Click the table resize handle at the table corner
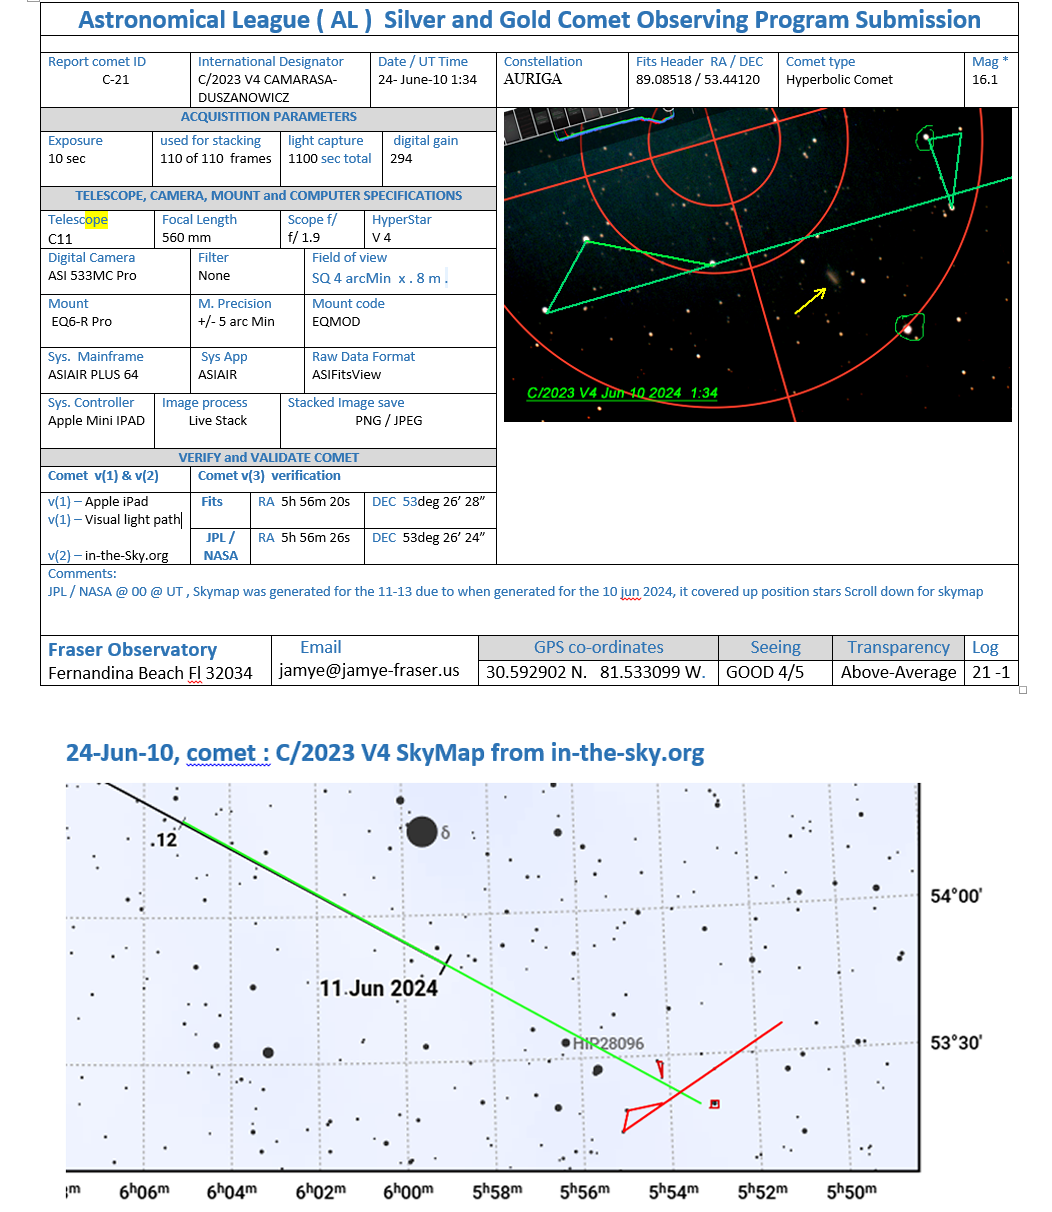 (x=1022, y=690)
